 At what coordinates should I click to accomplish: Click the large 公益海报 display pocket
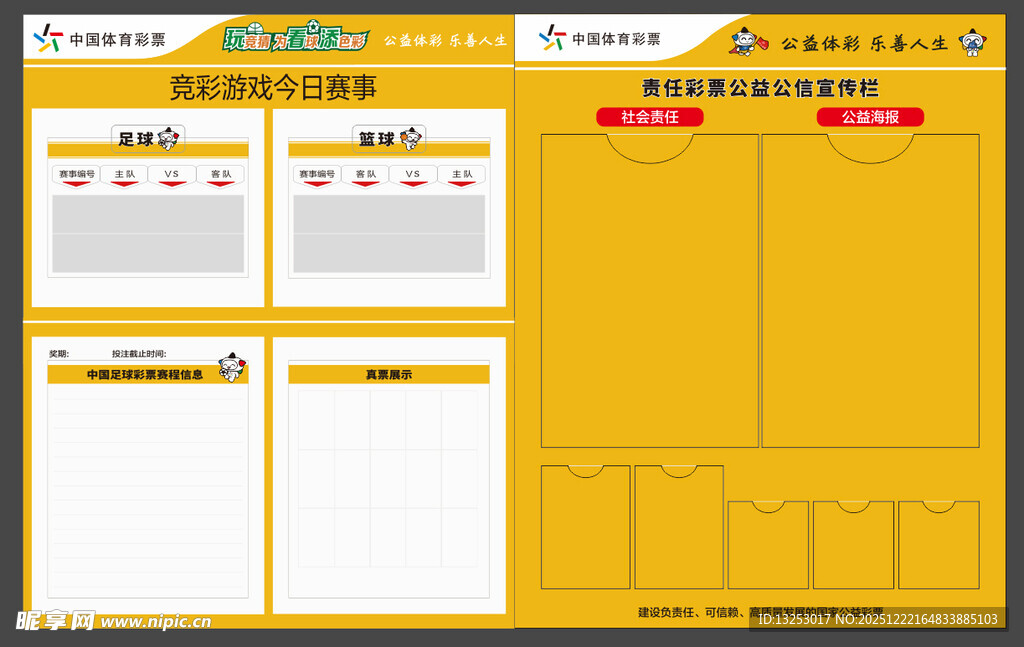[870, 290]
